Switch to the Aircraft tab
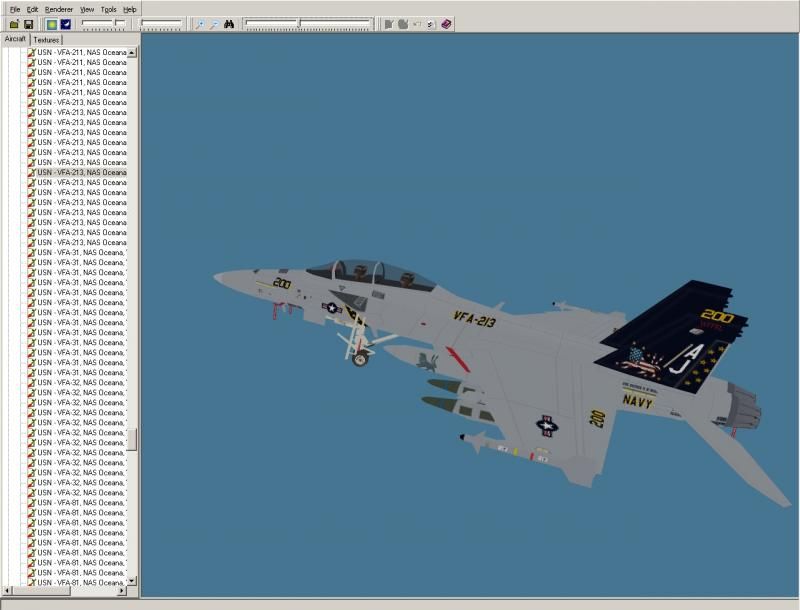 [15, 39]
